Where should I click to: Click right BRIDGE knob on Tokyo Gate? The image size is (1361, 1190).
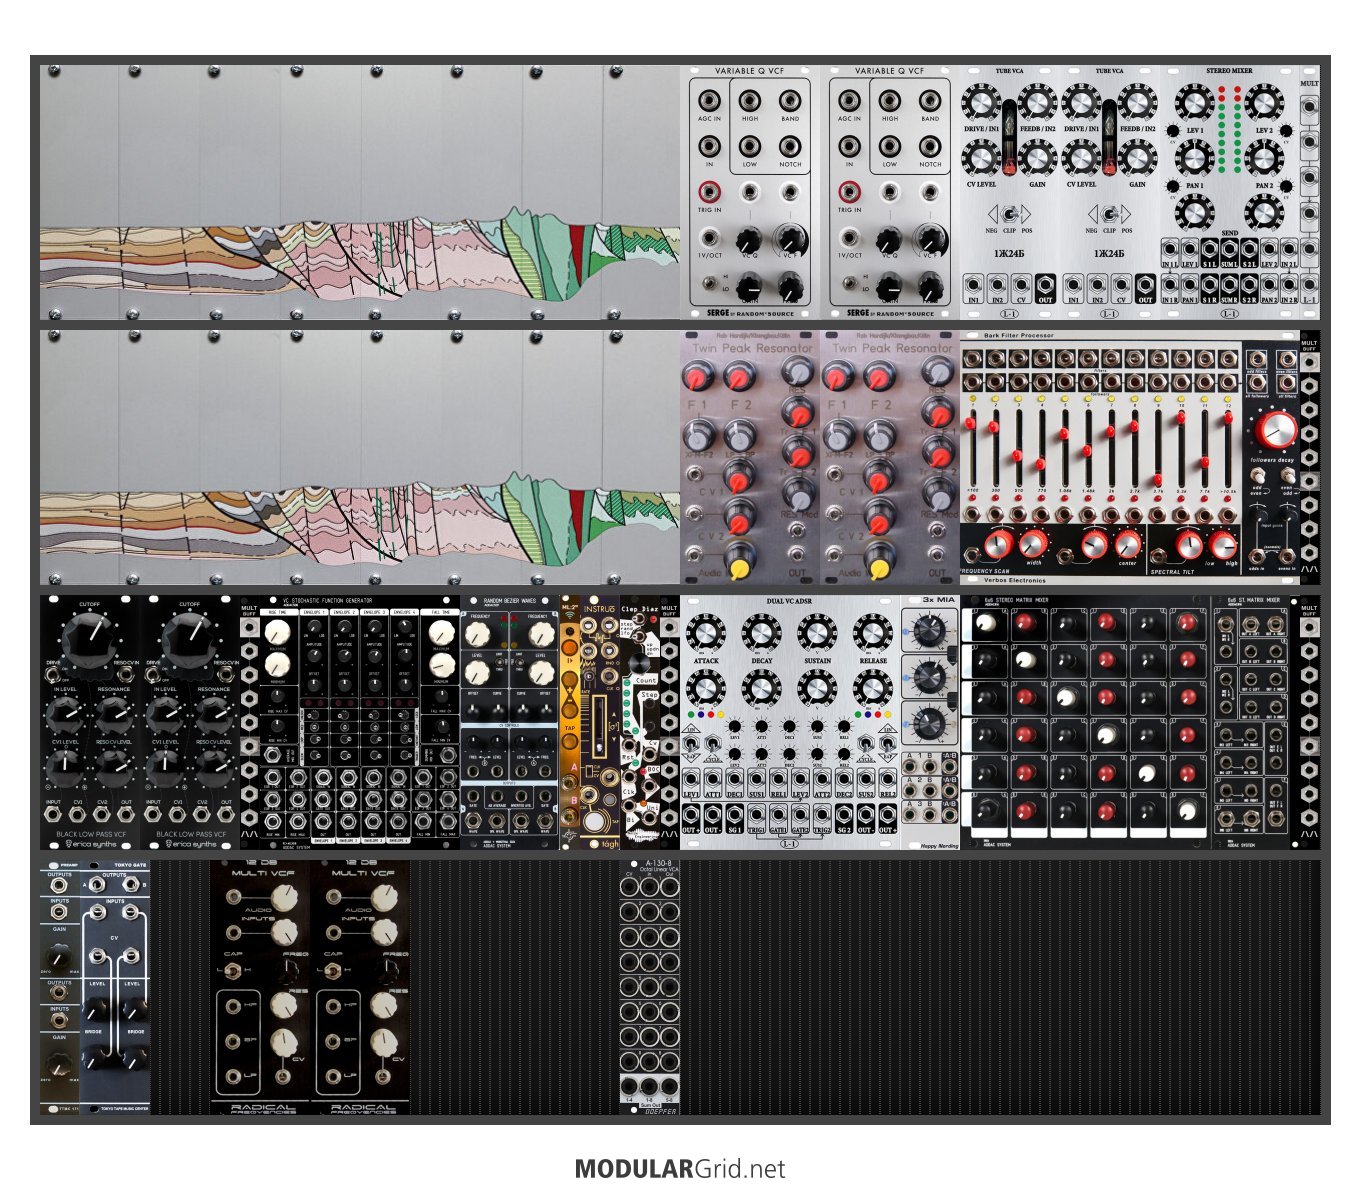[x=135, y=1056]
